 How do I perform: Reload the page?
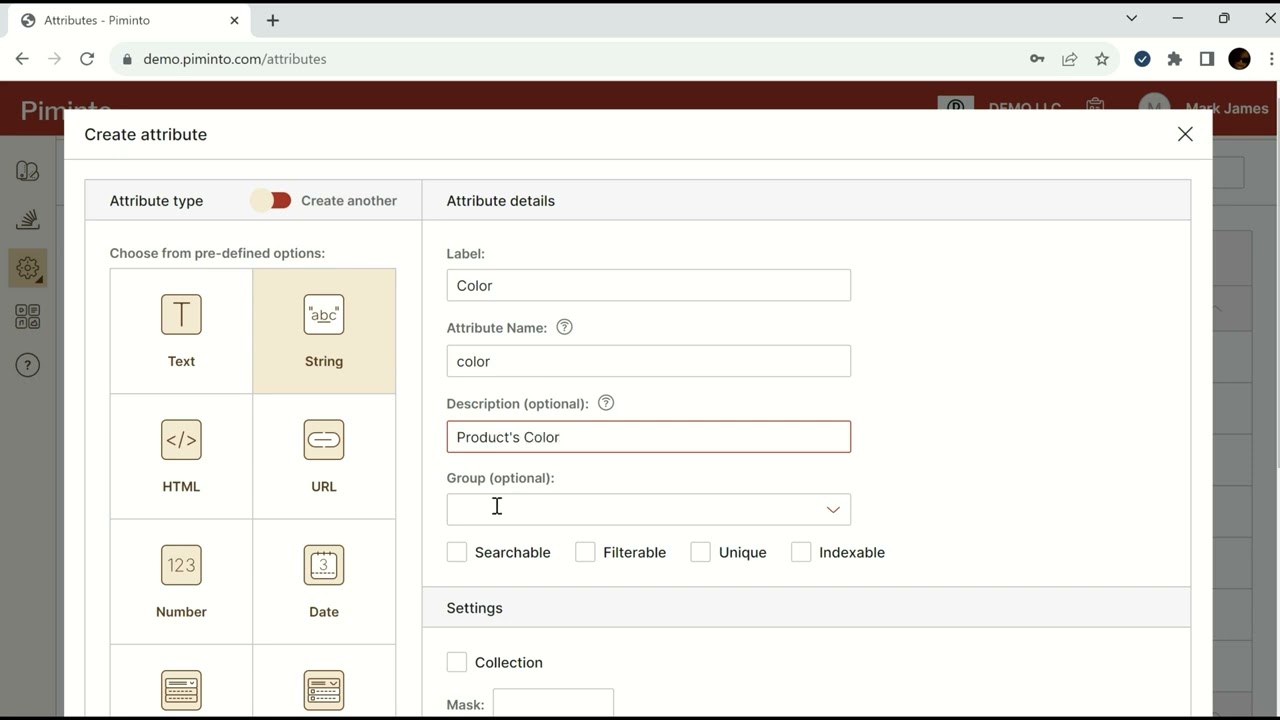pyautogui.click(x=87, y=59)
